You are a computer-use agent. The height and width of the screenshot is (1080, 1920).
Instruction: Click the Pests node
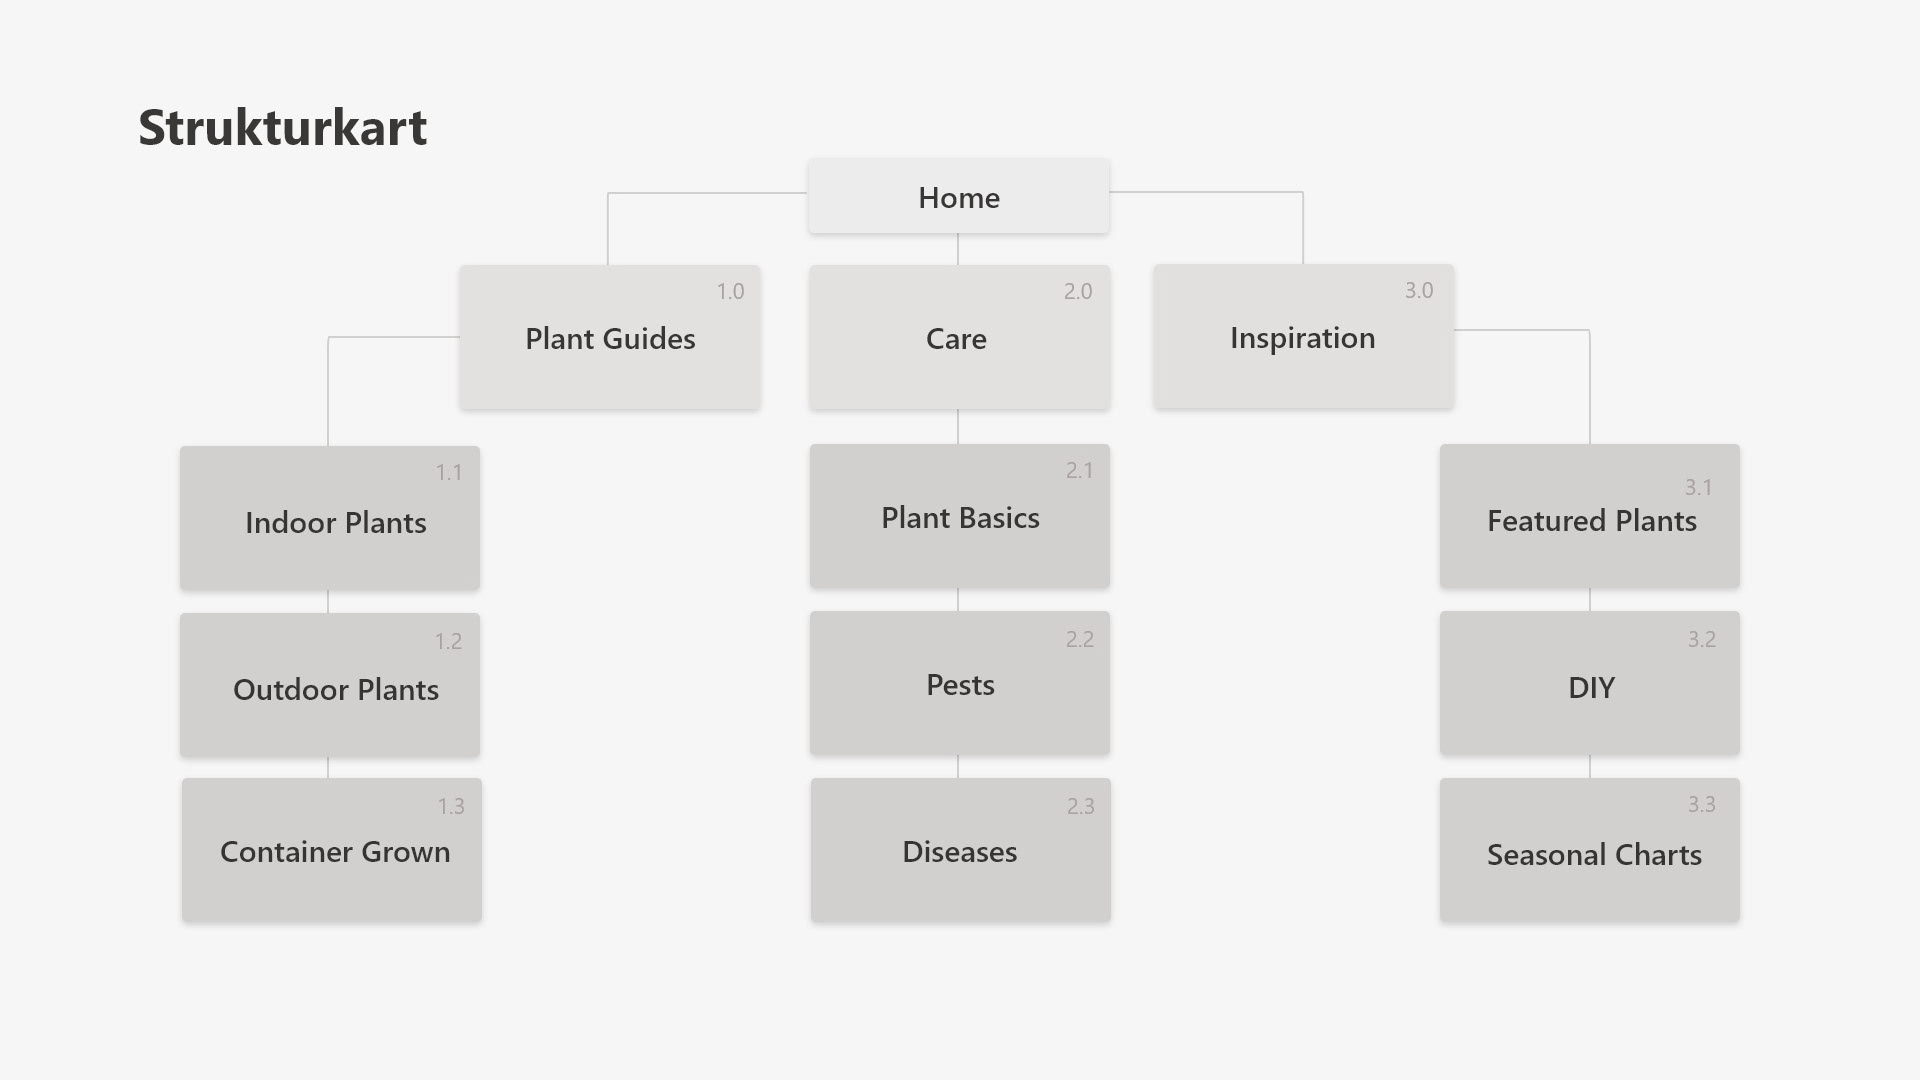[959, 683]
